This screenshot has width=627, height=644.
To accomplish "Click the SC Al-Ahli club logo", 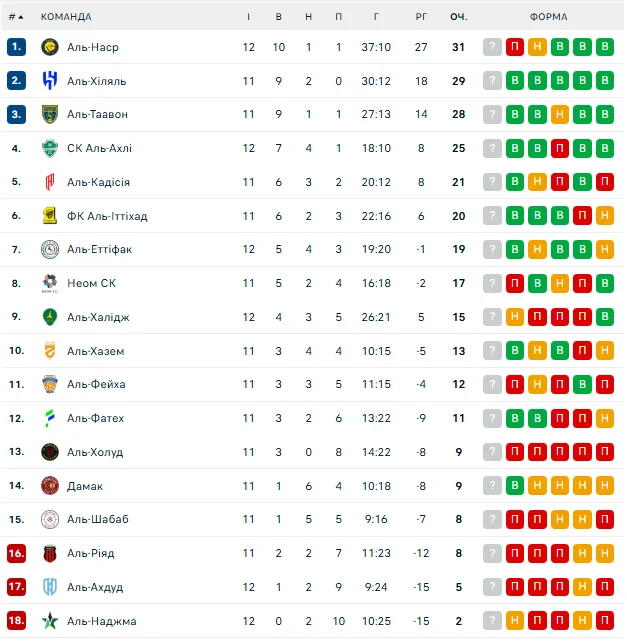I will tap(50, 149).
